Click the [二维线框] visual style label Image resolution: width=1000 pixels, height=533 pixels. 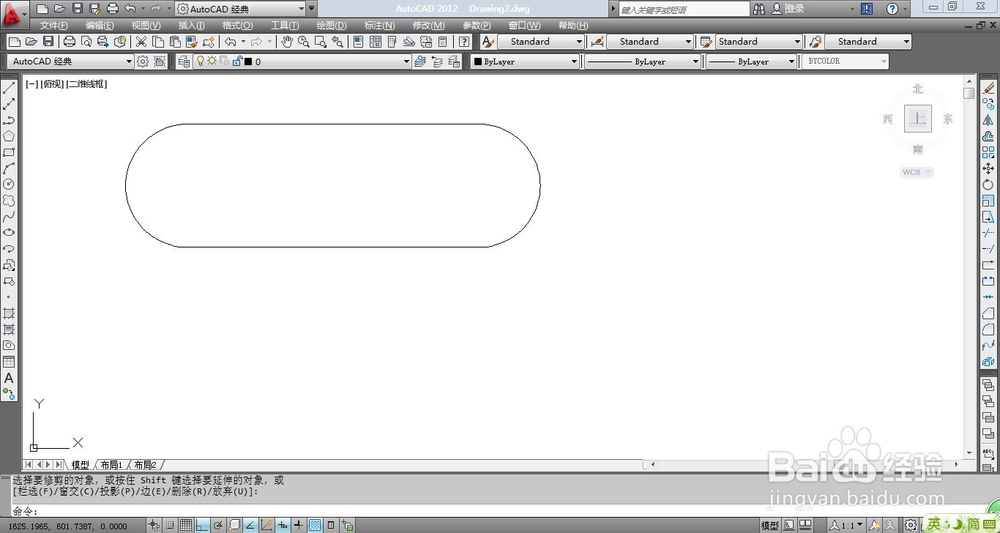[x=87, y=84]
